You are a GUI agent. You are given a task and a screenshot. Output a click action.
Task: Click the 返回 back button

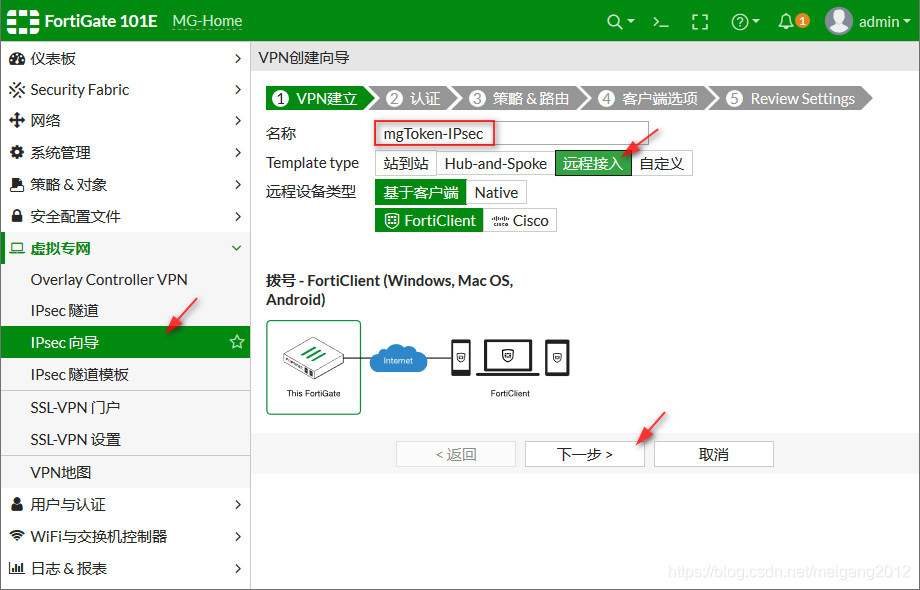[x=456, y=454]
